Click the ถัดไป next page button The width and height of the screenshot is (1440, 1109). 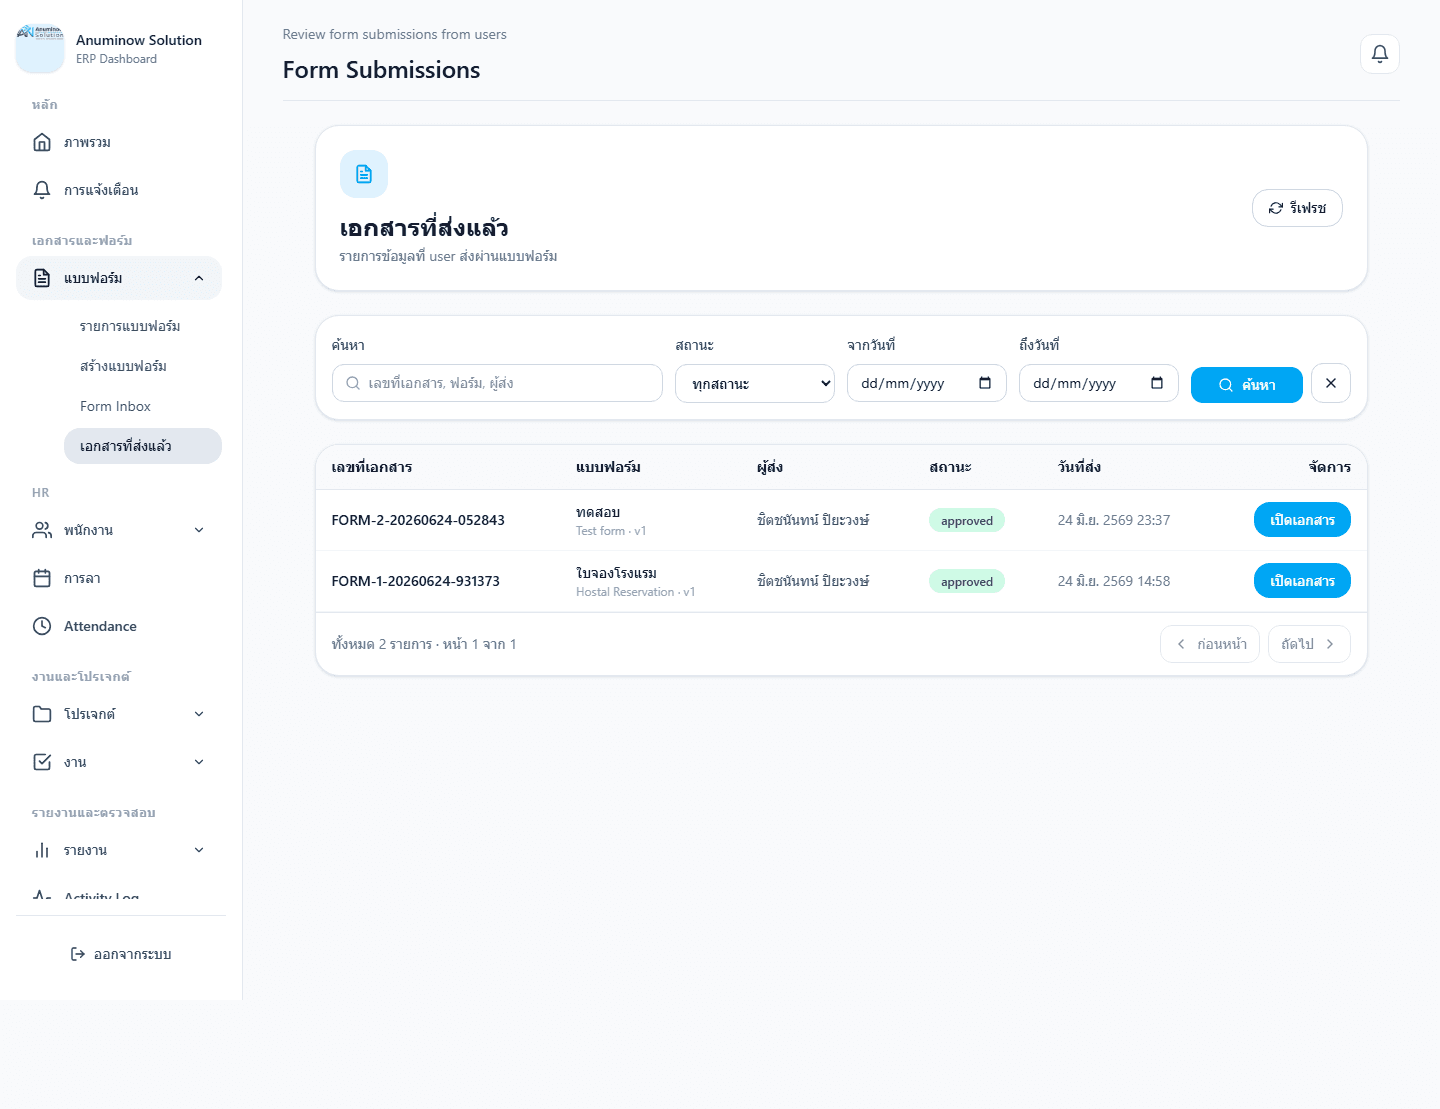(1309, 644)
